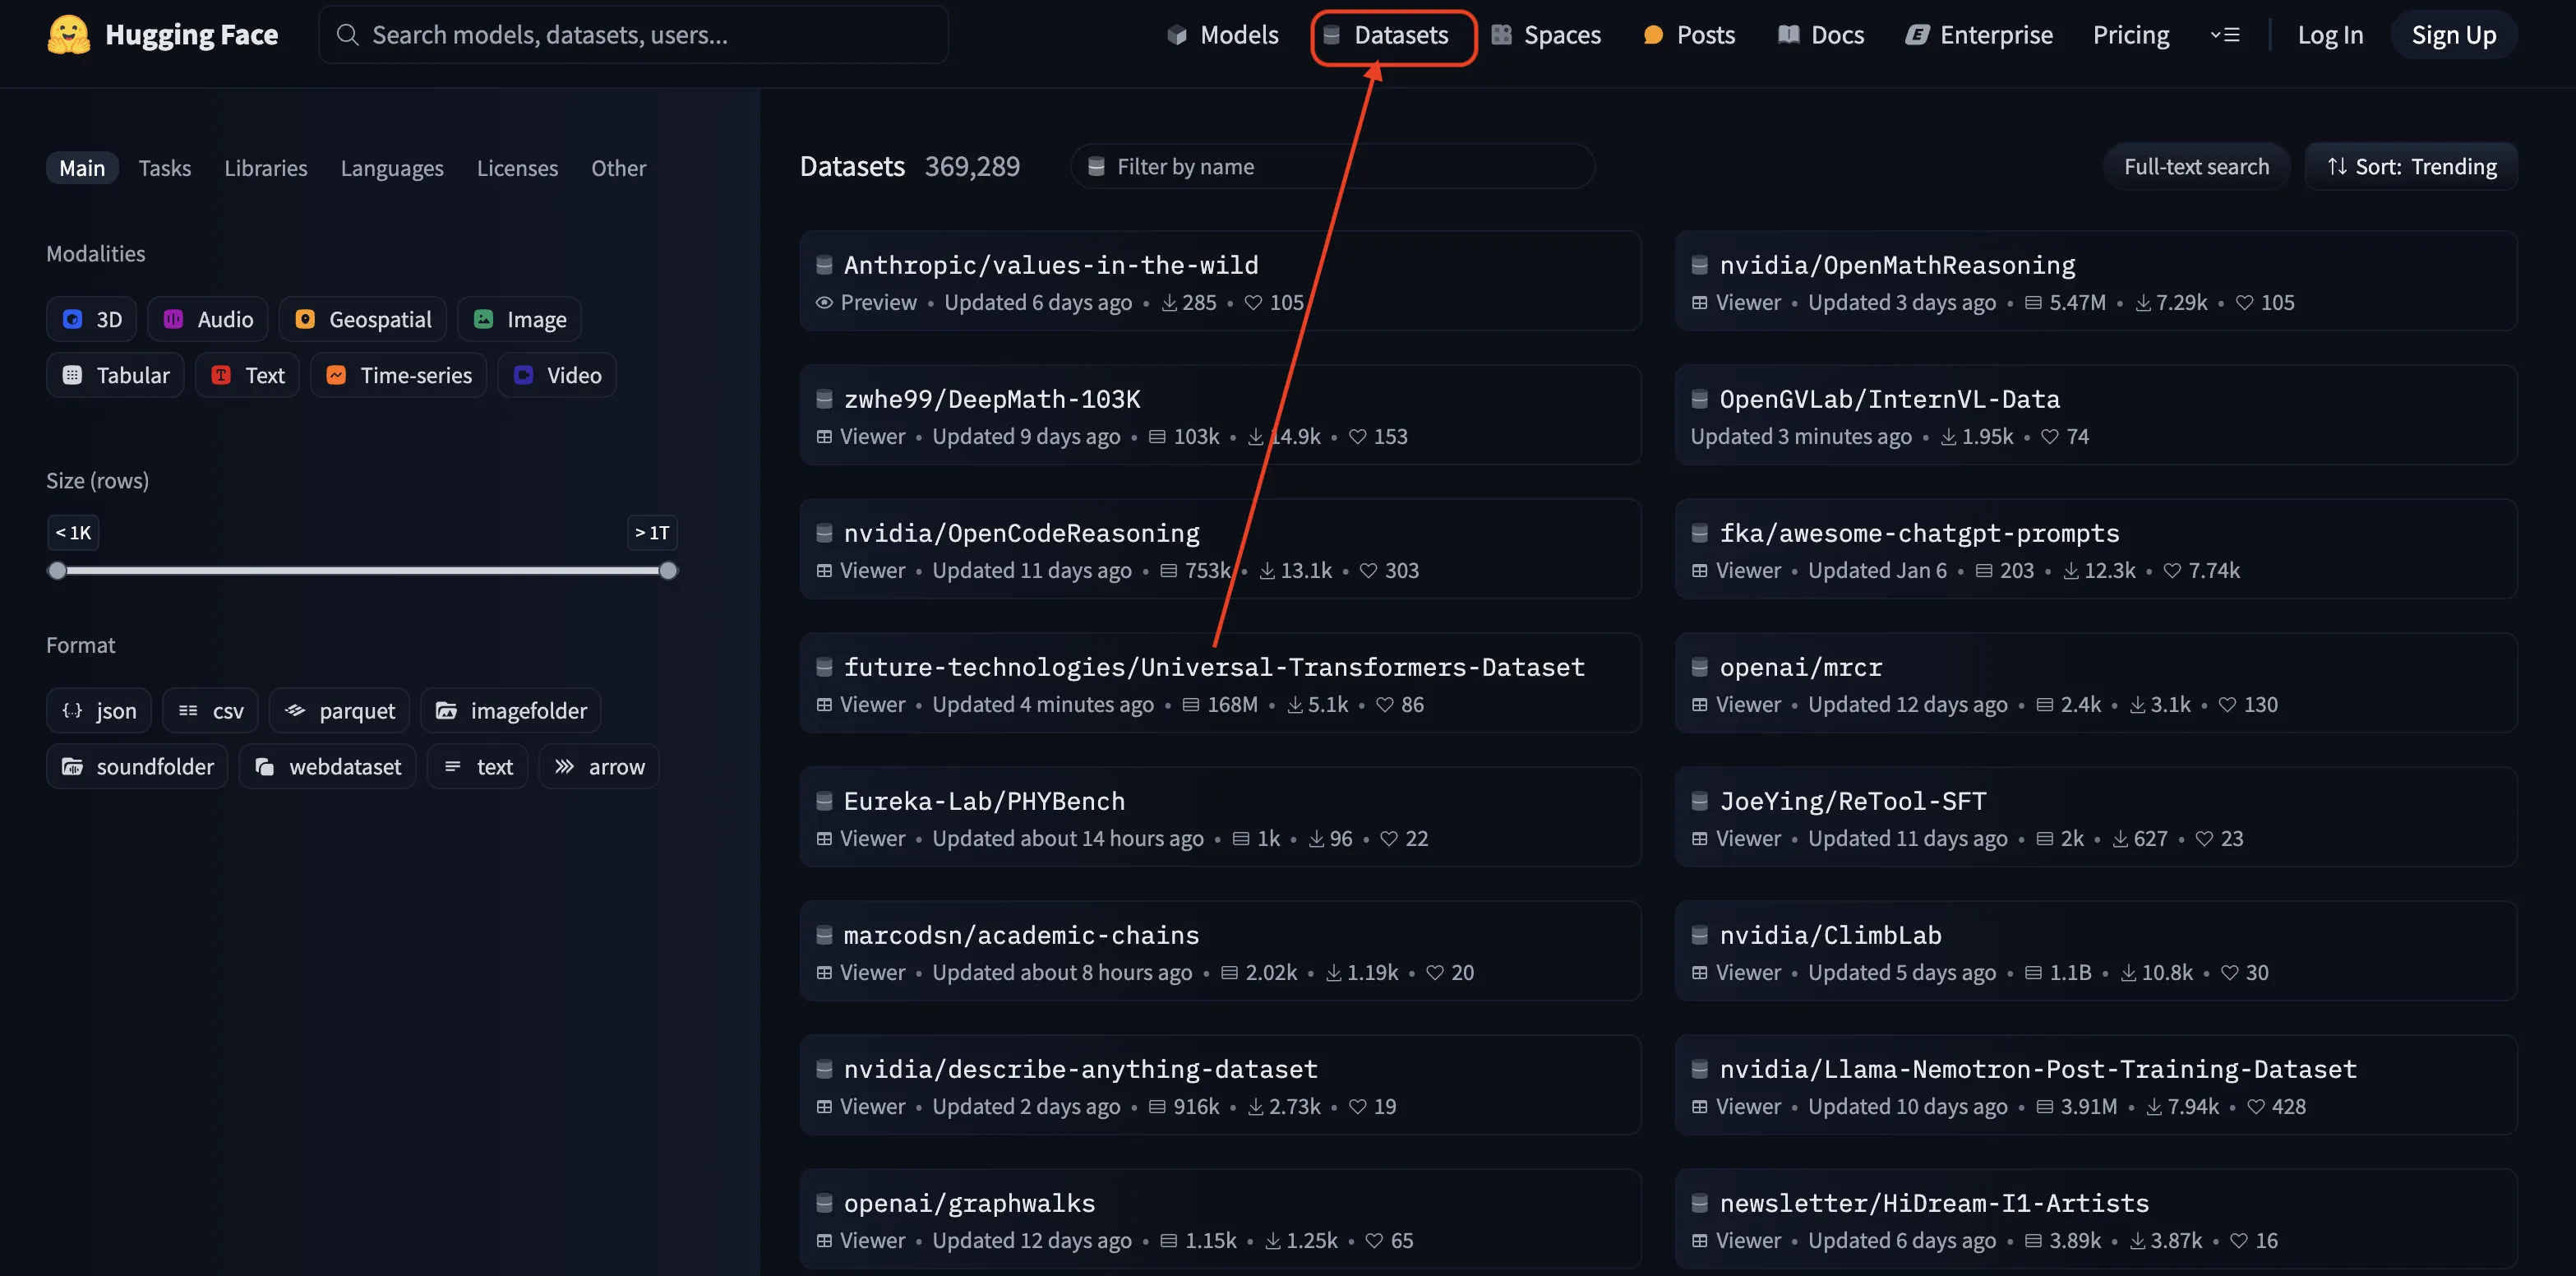Toggle the Tabular modality filter
This screenshot has height=1276, width=2576.
click(x=115, y=375)
